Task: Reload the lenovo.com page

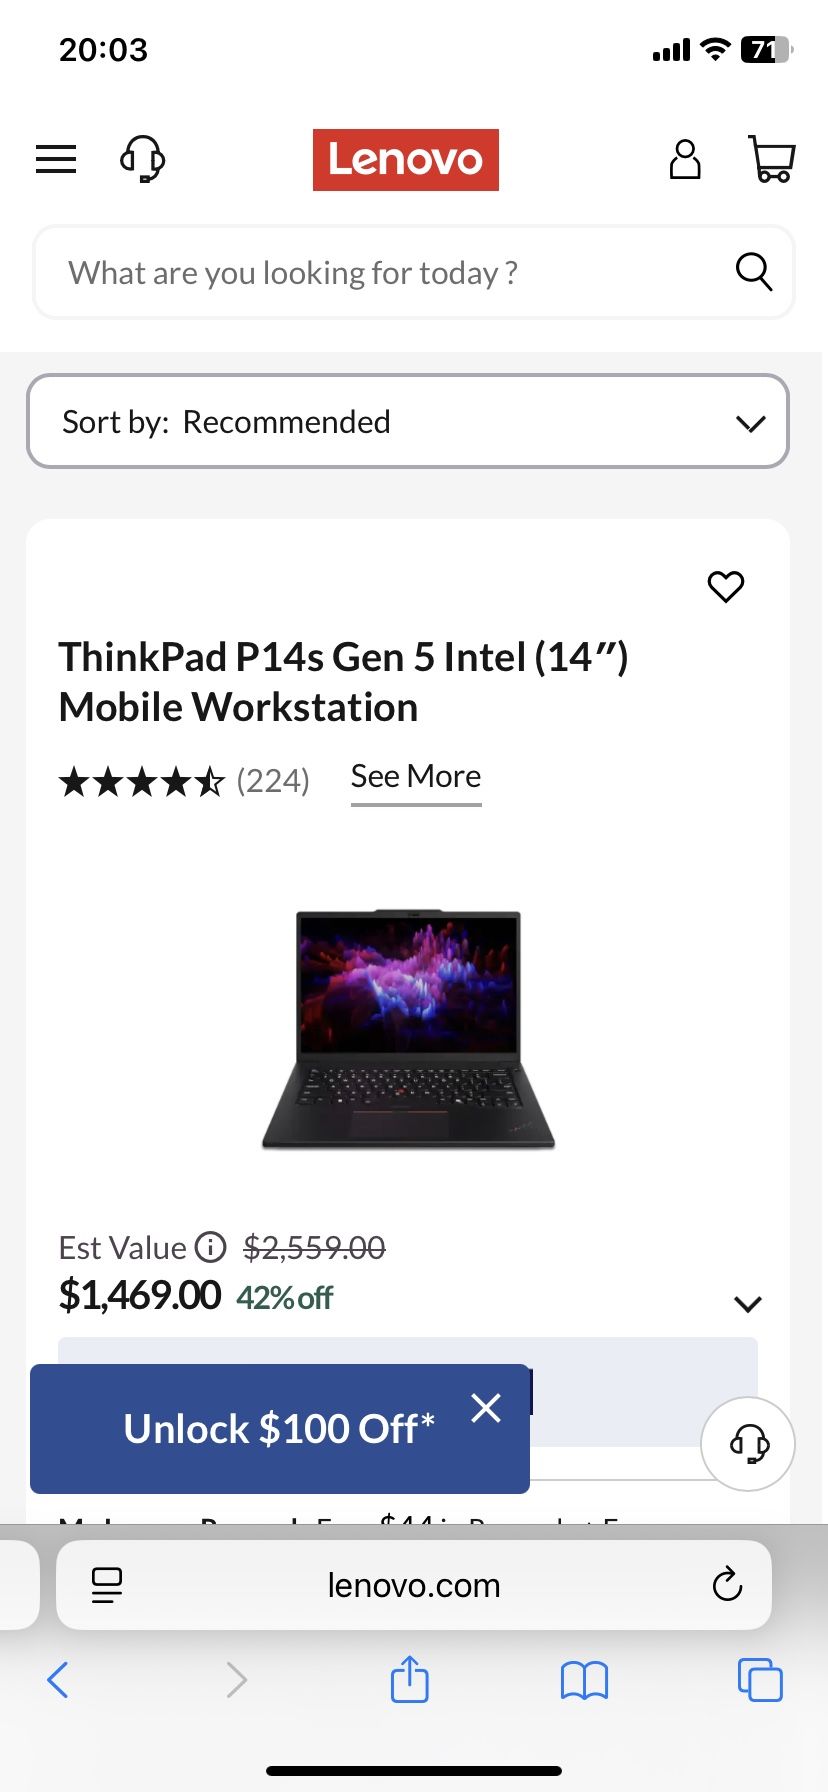Action: pyautogui.click(x=727, y=1584)
